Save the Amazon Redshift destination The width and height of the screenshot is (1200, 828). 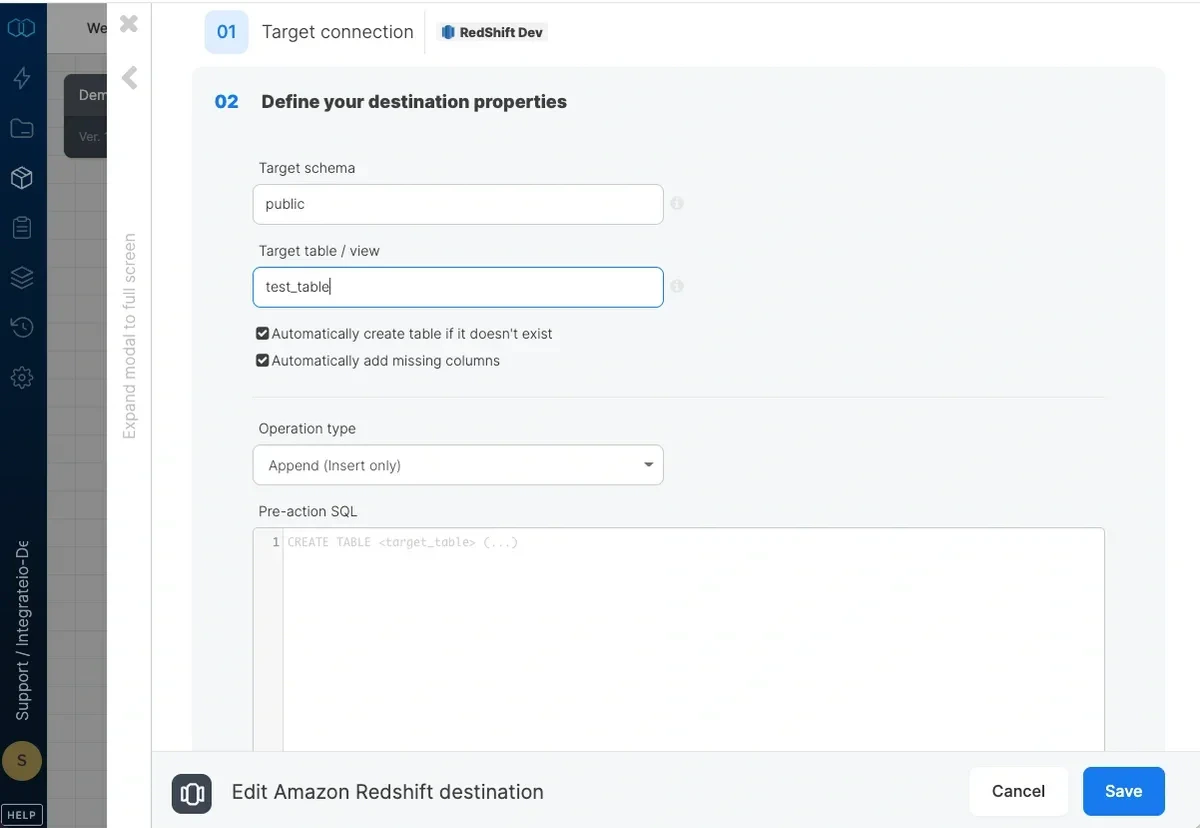1123,791
